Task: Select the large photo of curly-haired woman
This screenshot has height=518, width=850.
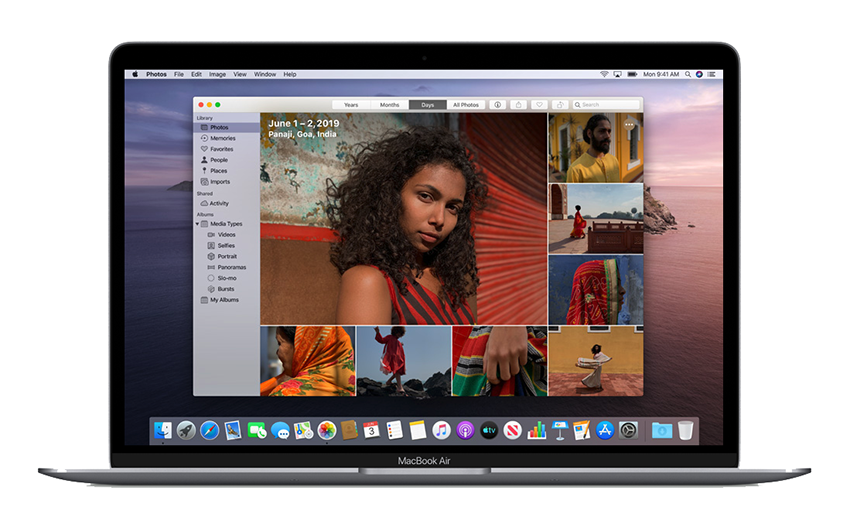Action: [403, 218]
